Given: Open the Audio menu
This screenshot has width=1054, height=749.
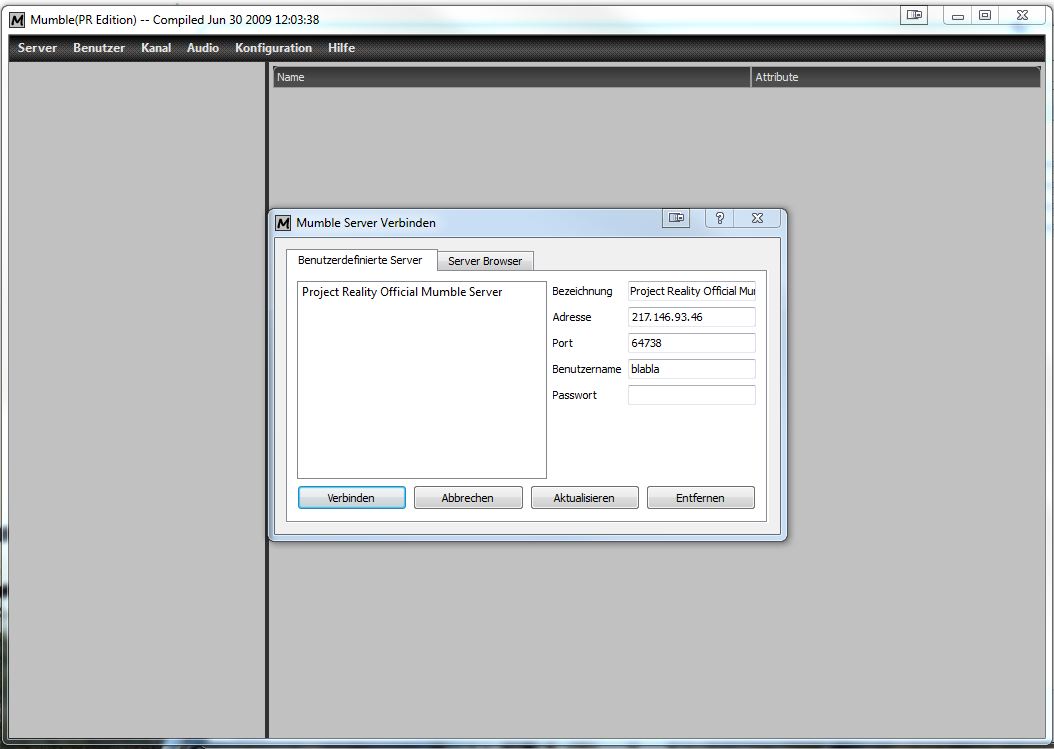Looking at the screenshot, I should tap(202, 48).
